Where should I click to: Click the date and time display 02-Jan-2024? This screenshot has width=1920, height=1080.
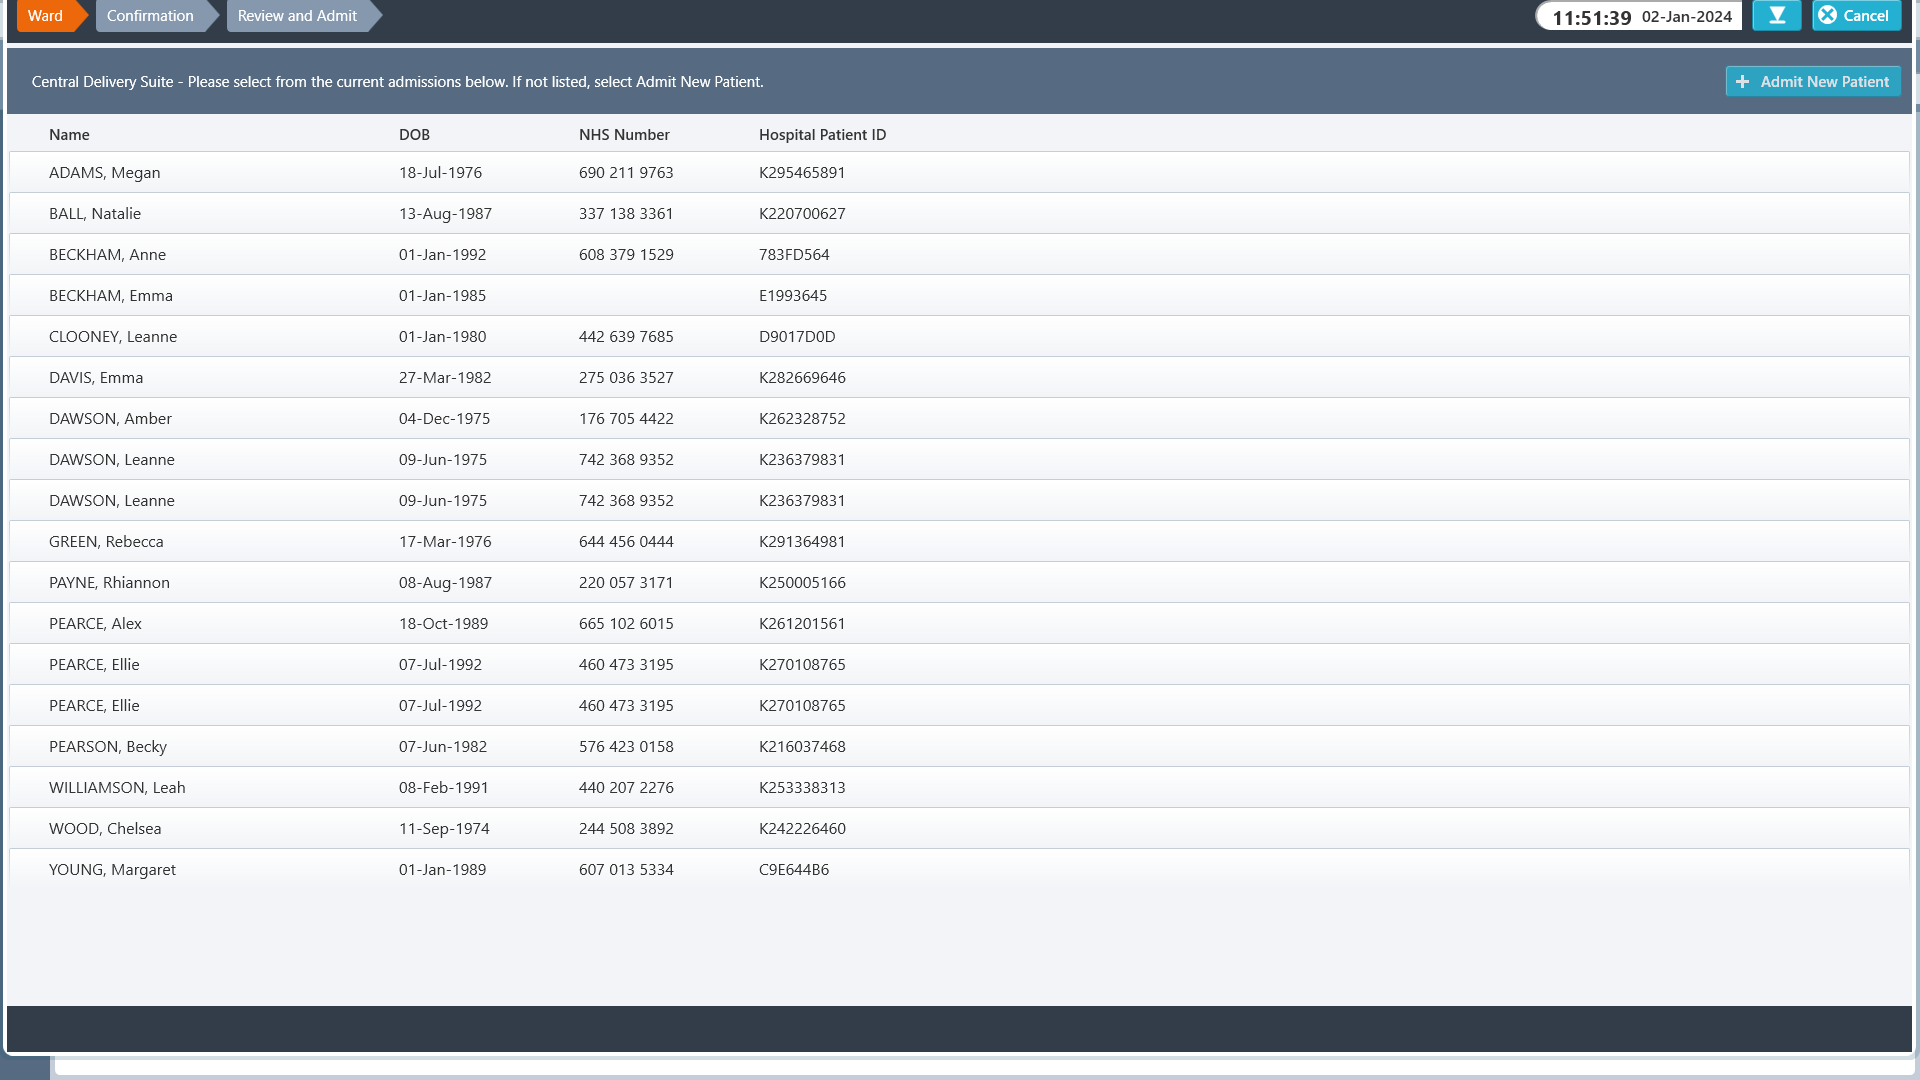point(1640,17)
